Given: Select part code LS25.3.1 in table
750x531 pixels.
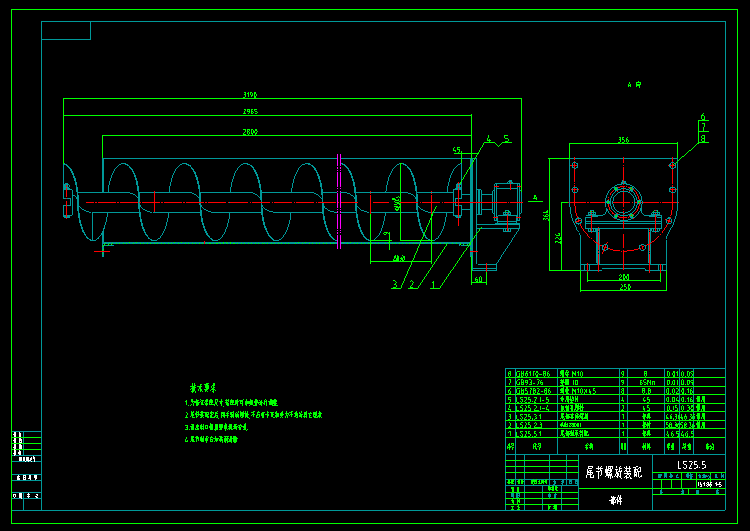Looking at the screenshot, I should (529, 417).
